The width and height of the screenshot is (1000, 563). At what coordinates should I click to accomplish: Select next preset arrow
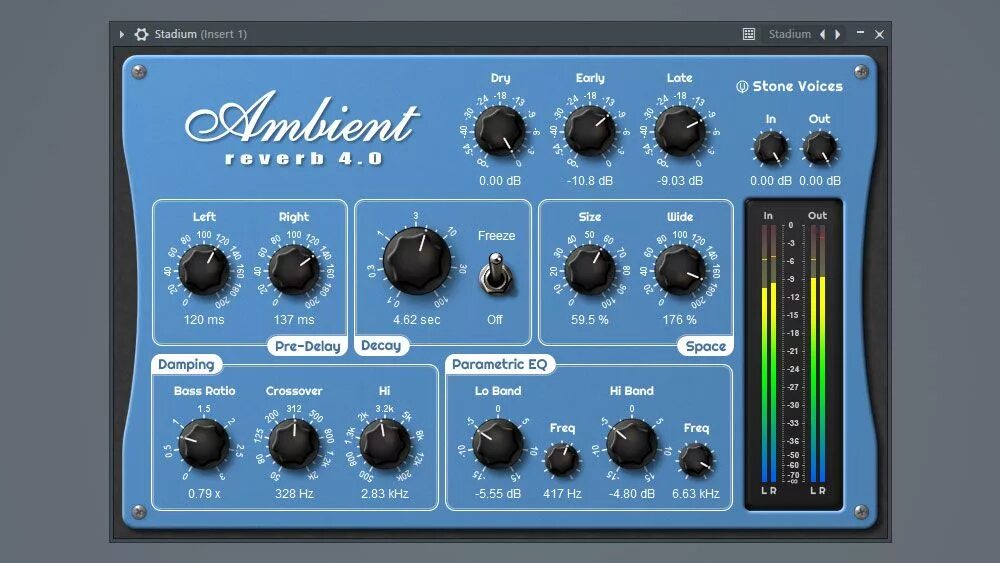[837, 34]
